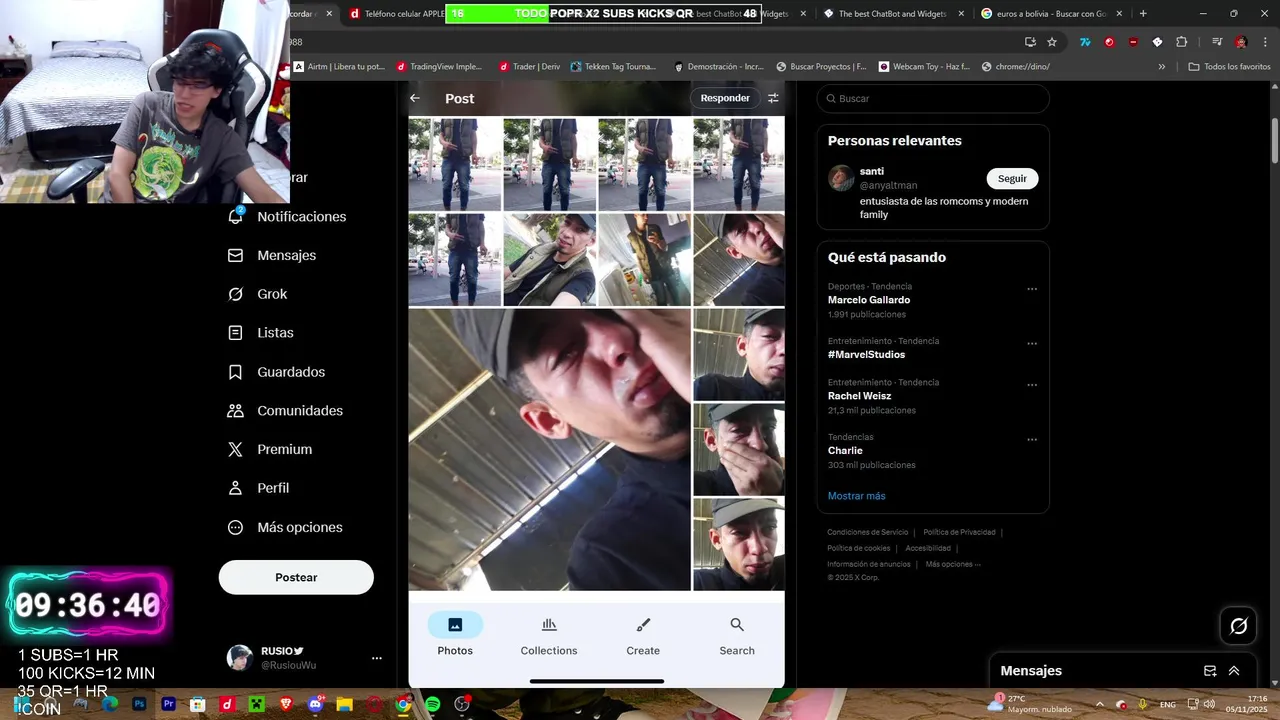This screenshot has width=1280, height=720.
Task: Open the large crying selfie photo
Action: (x=549, y=449)
